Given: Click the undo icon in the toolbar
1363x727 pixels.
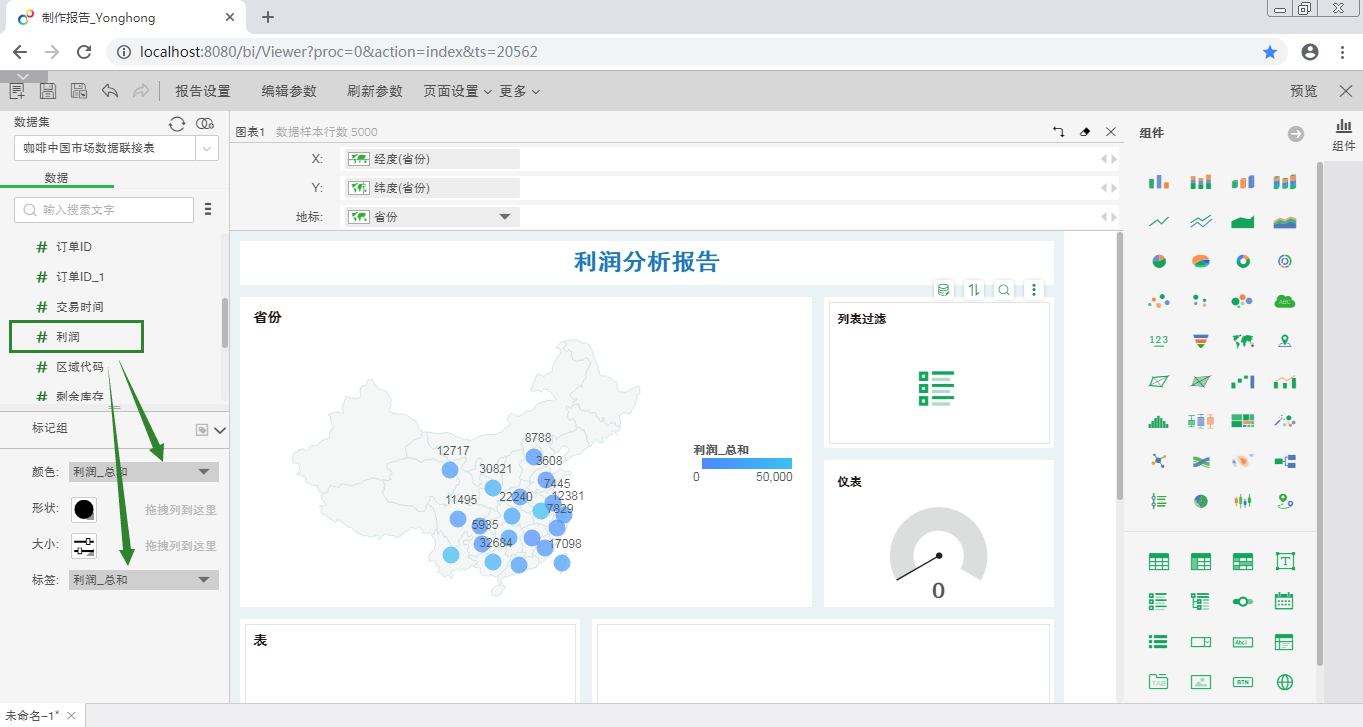Looking at the screenshot, I should 111,90.
